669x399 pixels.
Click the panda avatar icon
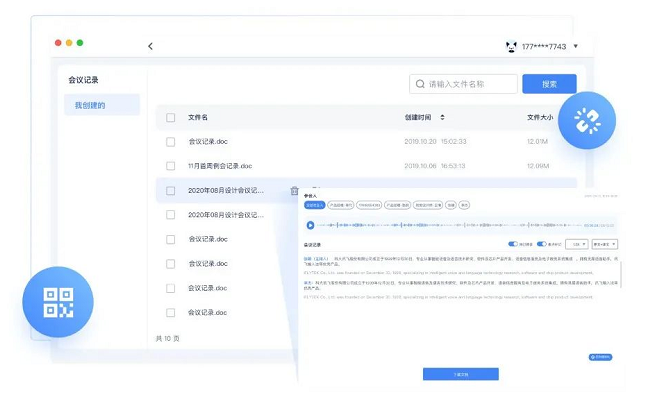click(x=511, y=46)
